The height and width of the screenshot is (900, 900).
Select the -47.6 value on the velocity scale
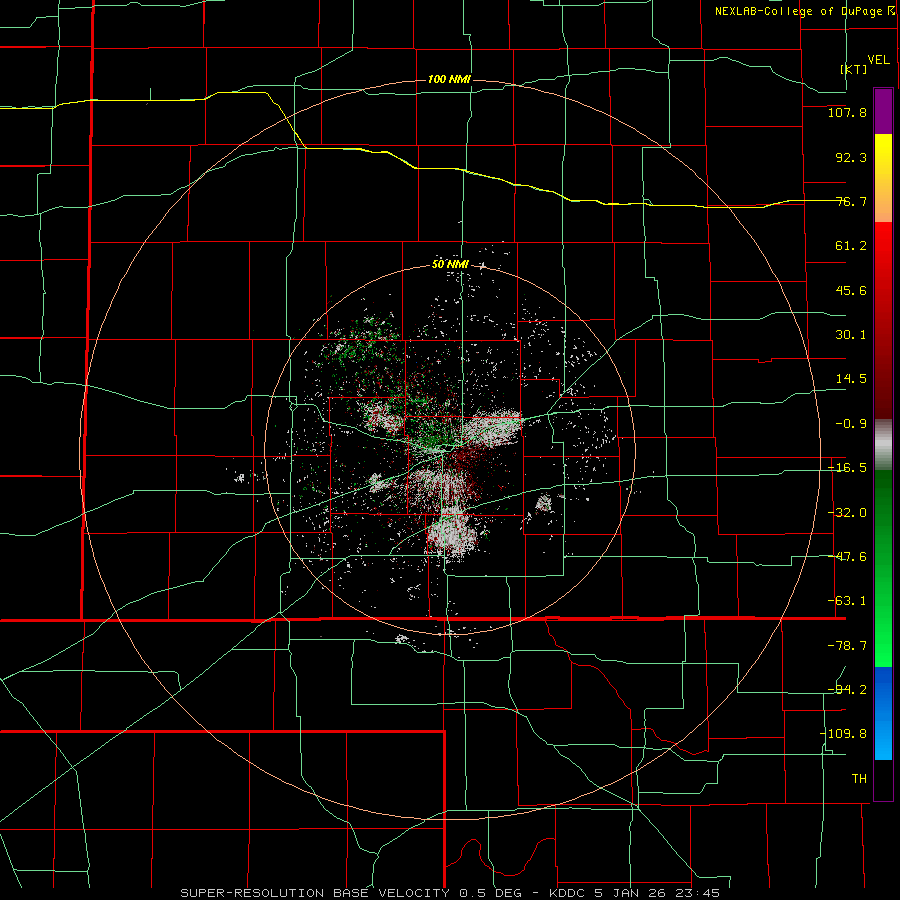[x=847, y=557]
